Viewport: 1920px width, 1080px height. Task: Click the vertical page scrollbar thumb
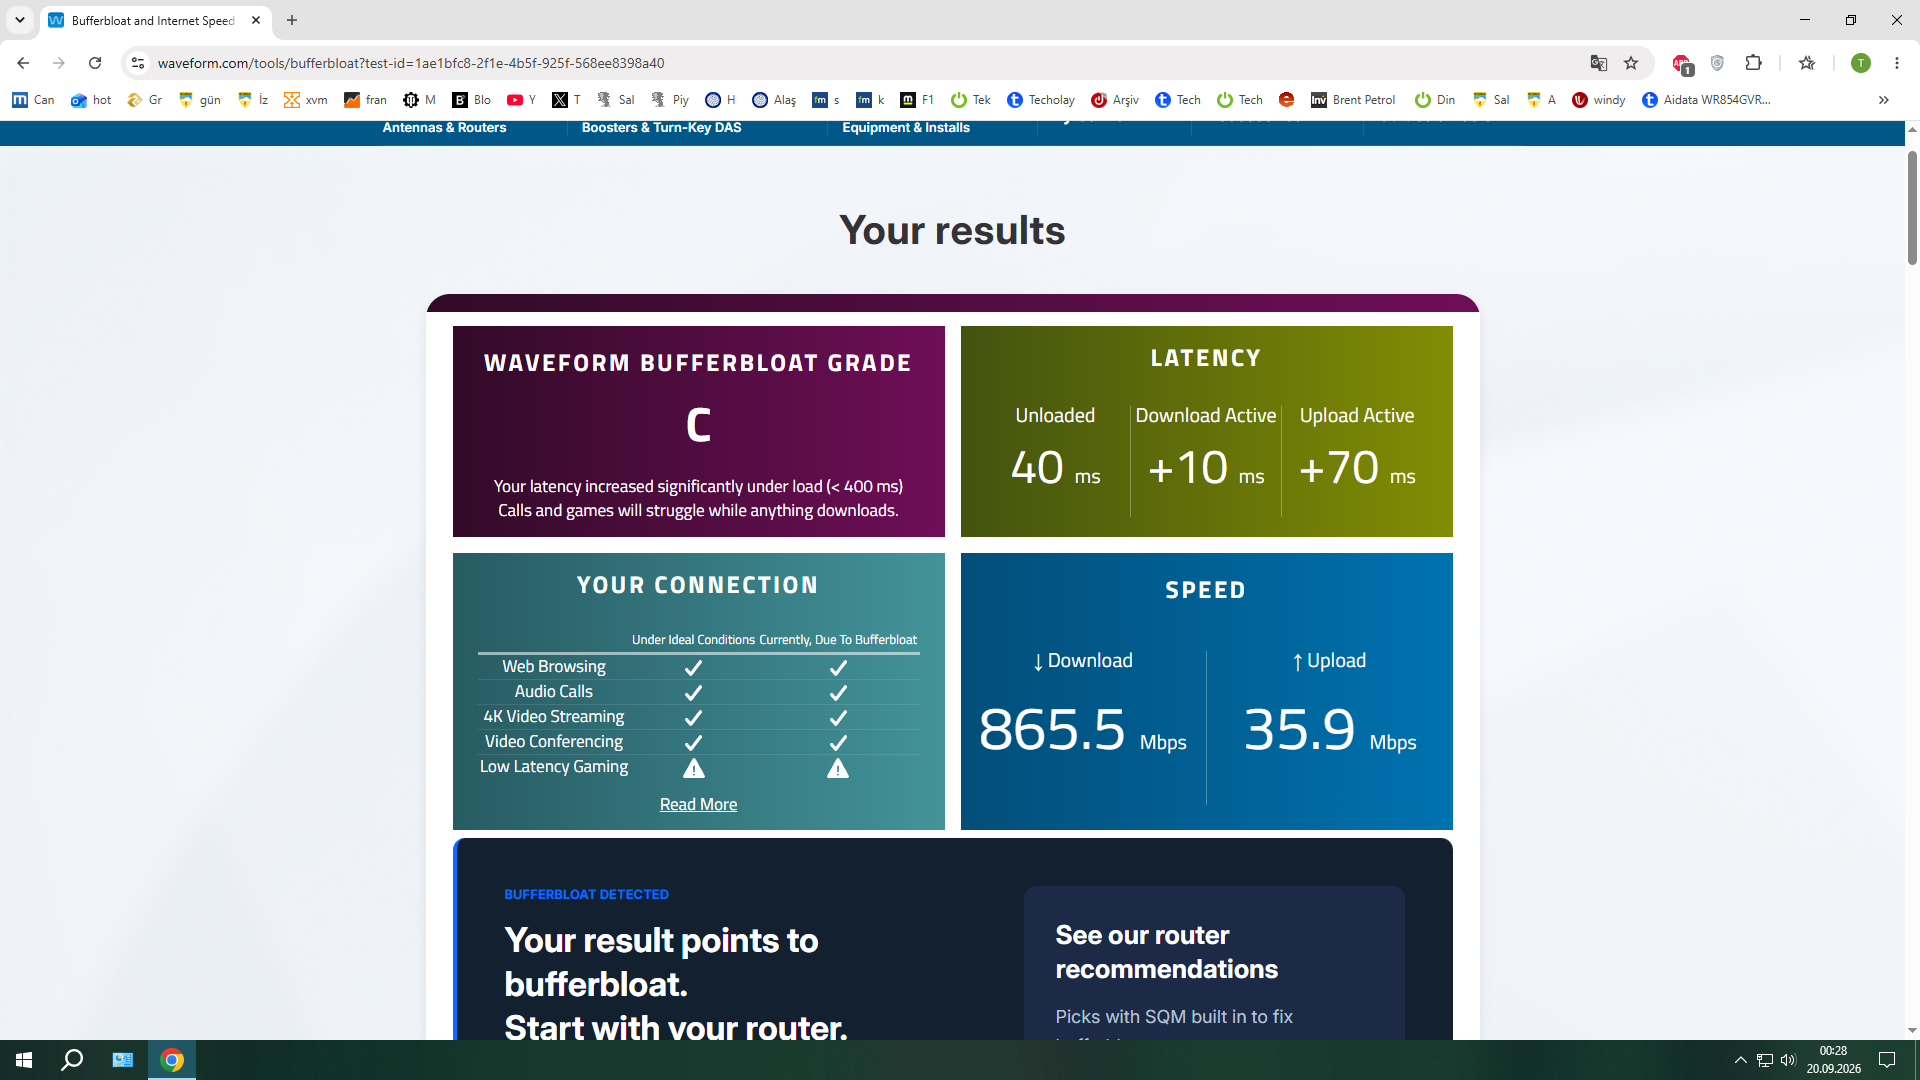pos(1912,208)
